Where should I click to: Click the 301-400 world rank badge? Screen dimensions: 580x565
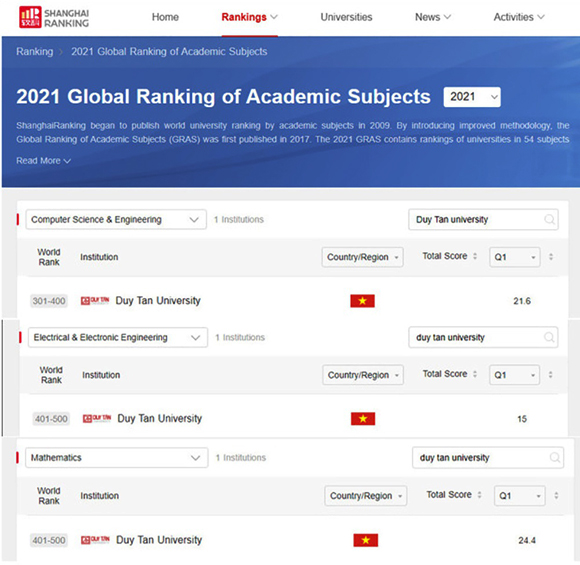coord(49,301)
